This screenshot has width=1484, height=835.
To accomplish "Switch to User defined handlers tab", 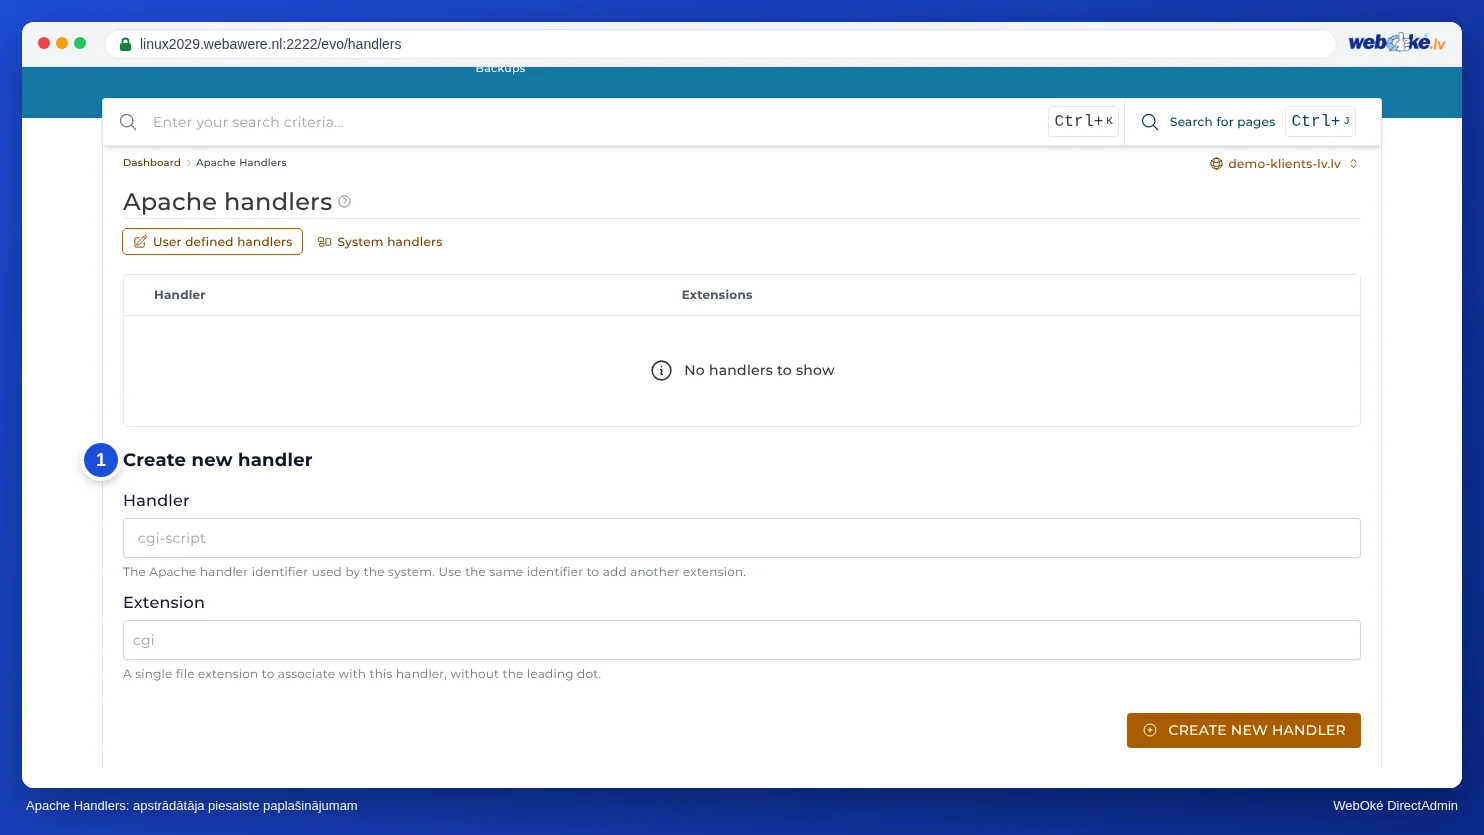I will (x=212, y=242).
